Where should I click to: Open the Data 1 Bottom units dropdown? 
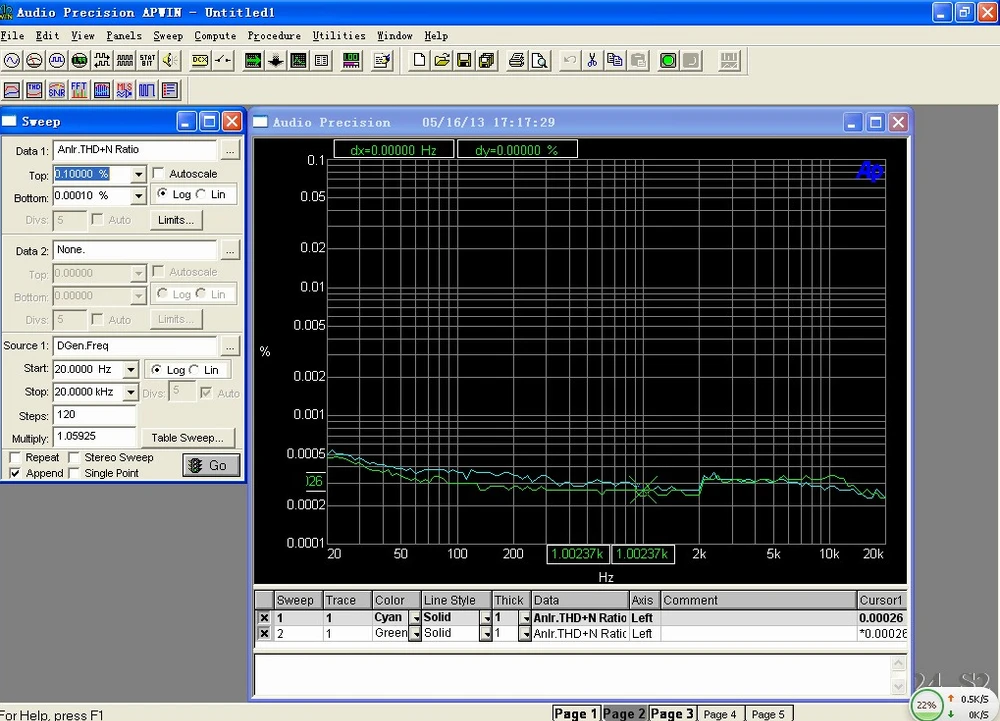[x=138, y=196]
